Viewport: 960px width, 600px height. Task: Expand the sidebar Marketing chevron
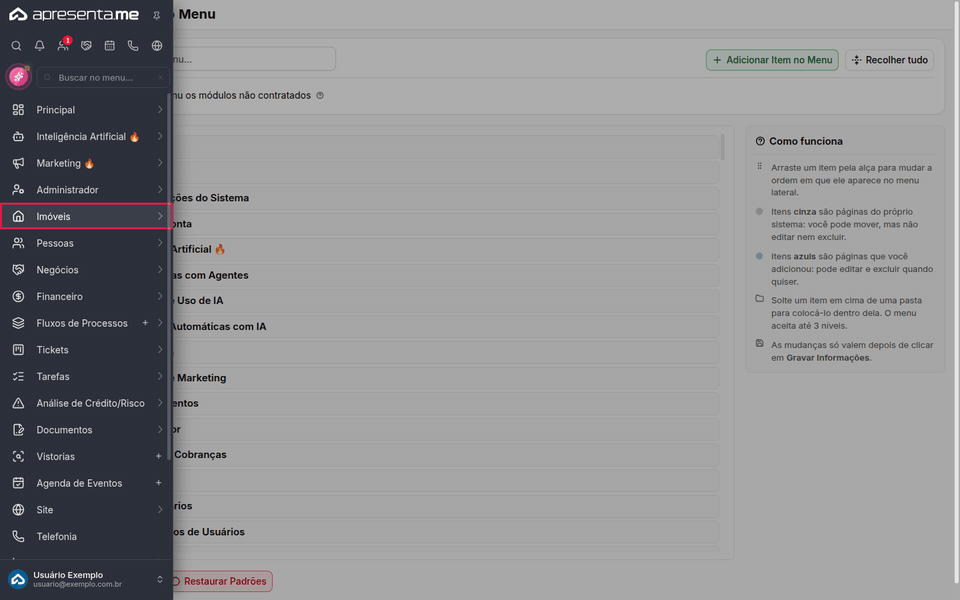160,163
